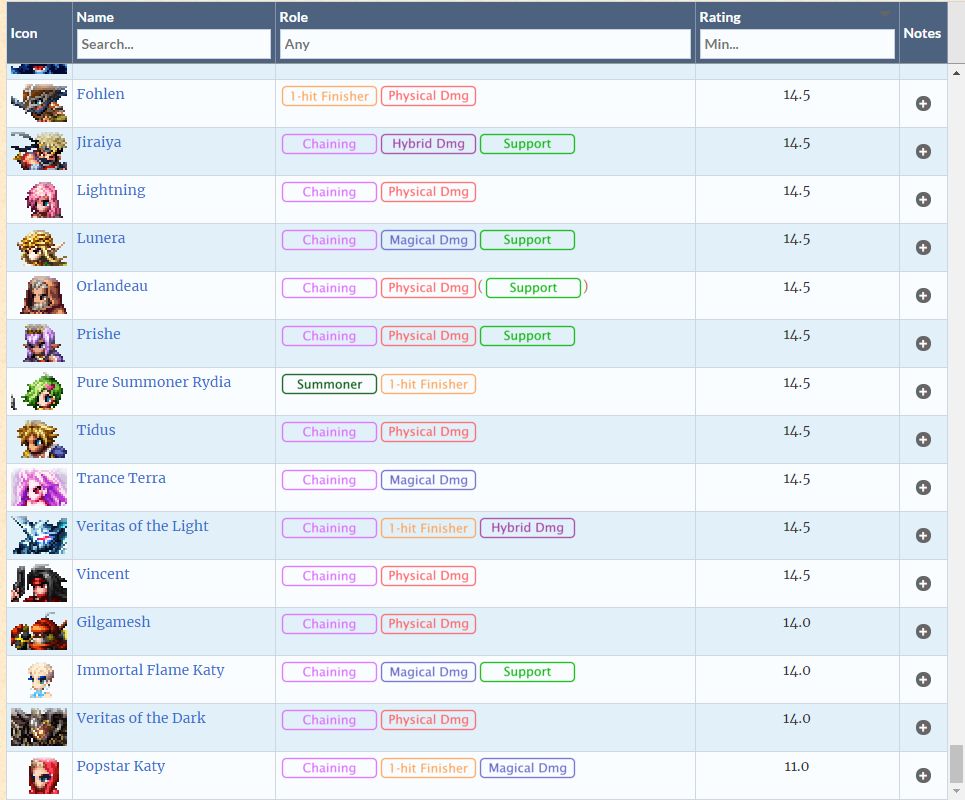965x800 pixels.
Task: Click the Summoner role tag
Action: tap(329, 384)
